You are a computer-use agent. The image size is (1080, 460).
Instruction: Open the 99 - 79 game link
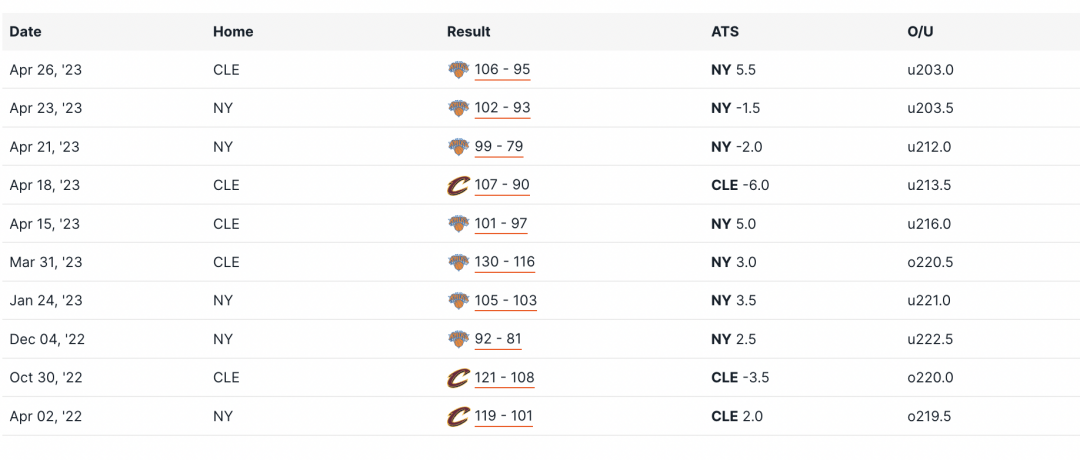(499, 147)
